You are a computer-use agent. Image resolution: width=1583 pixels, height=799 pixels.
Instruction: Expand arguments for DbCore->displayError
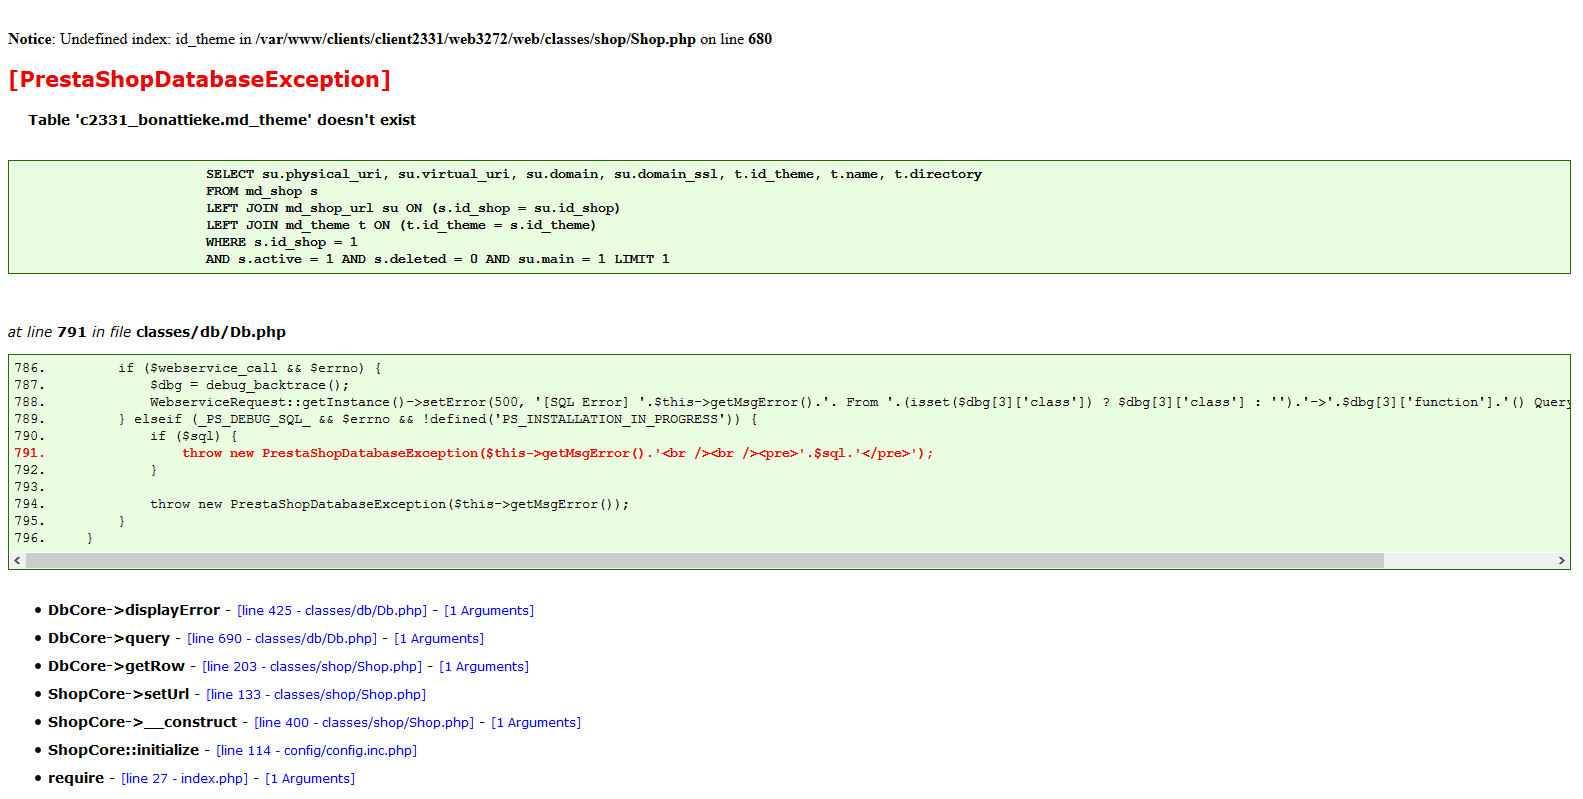coord(489,611)
